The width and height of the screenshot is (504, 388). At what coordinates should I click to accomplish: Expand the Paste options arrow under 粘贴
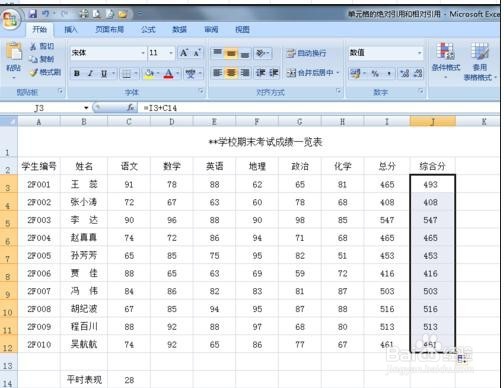(14, 78)
